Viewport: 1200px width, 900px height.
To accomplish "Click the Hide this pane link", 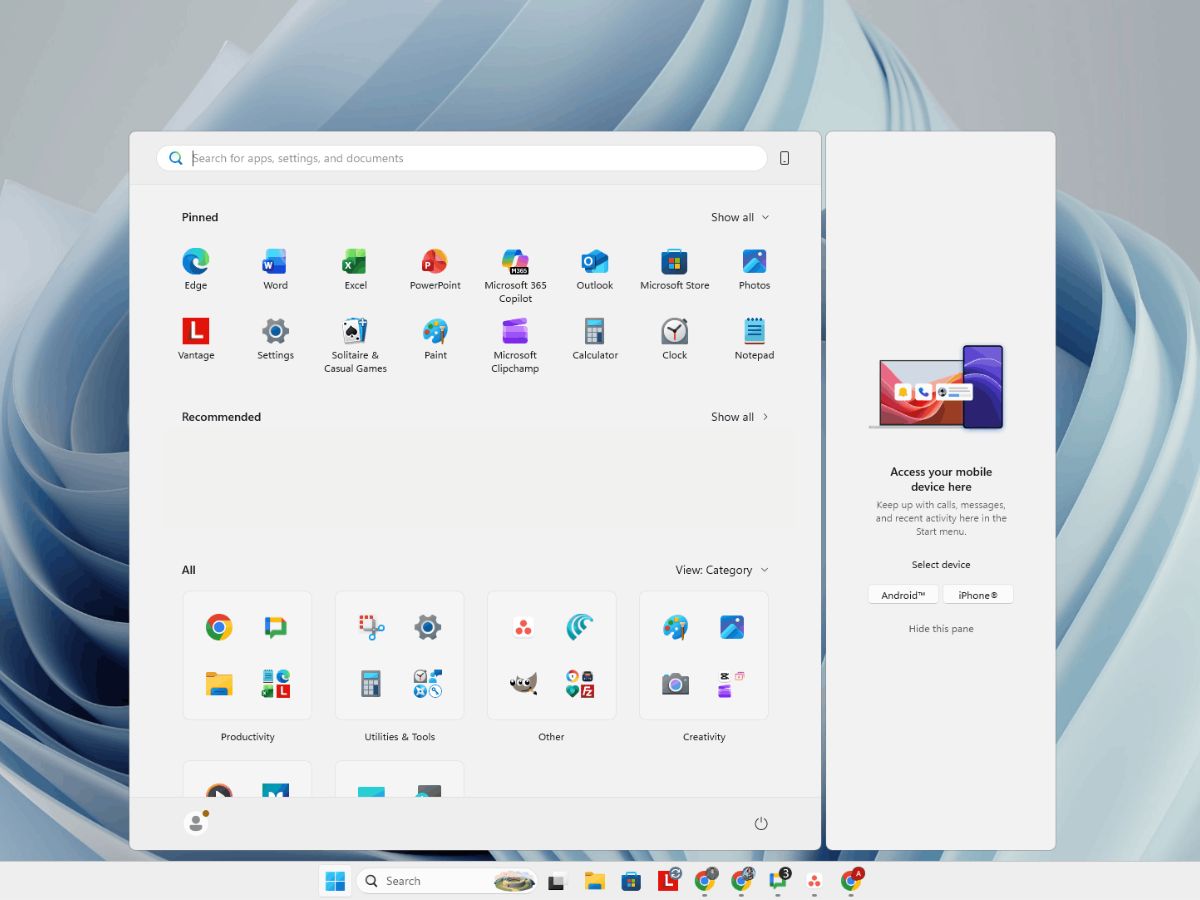I will click(941, 629).
